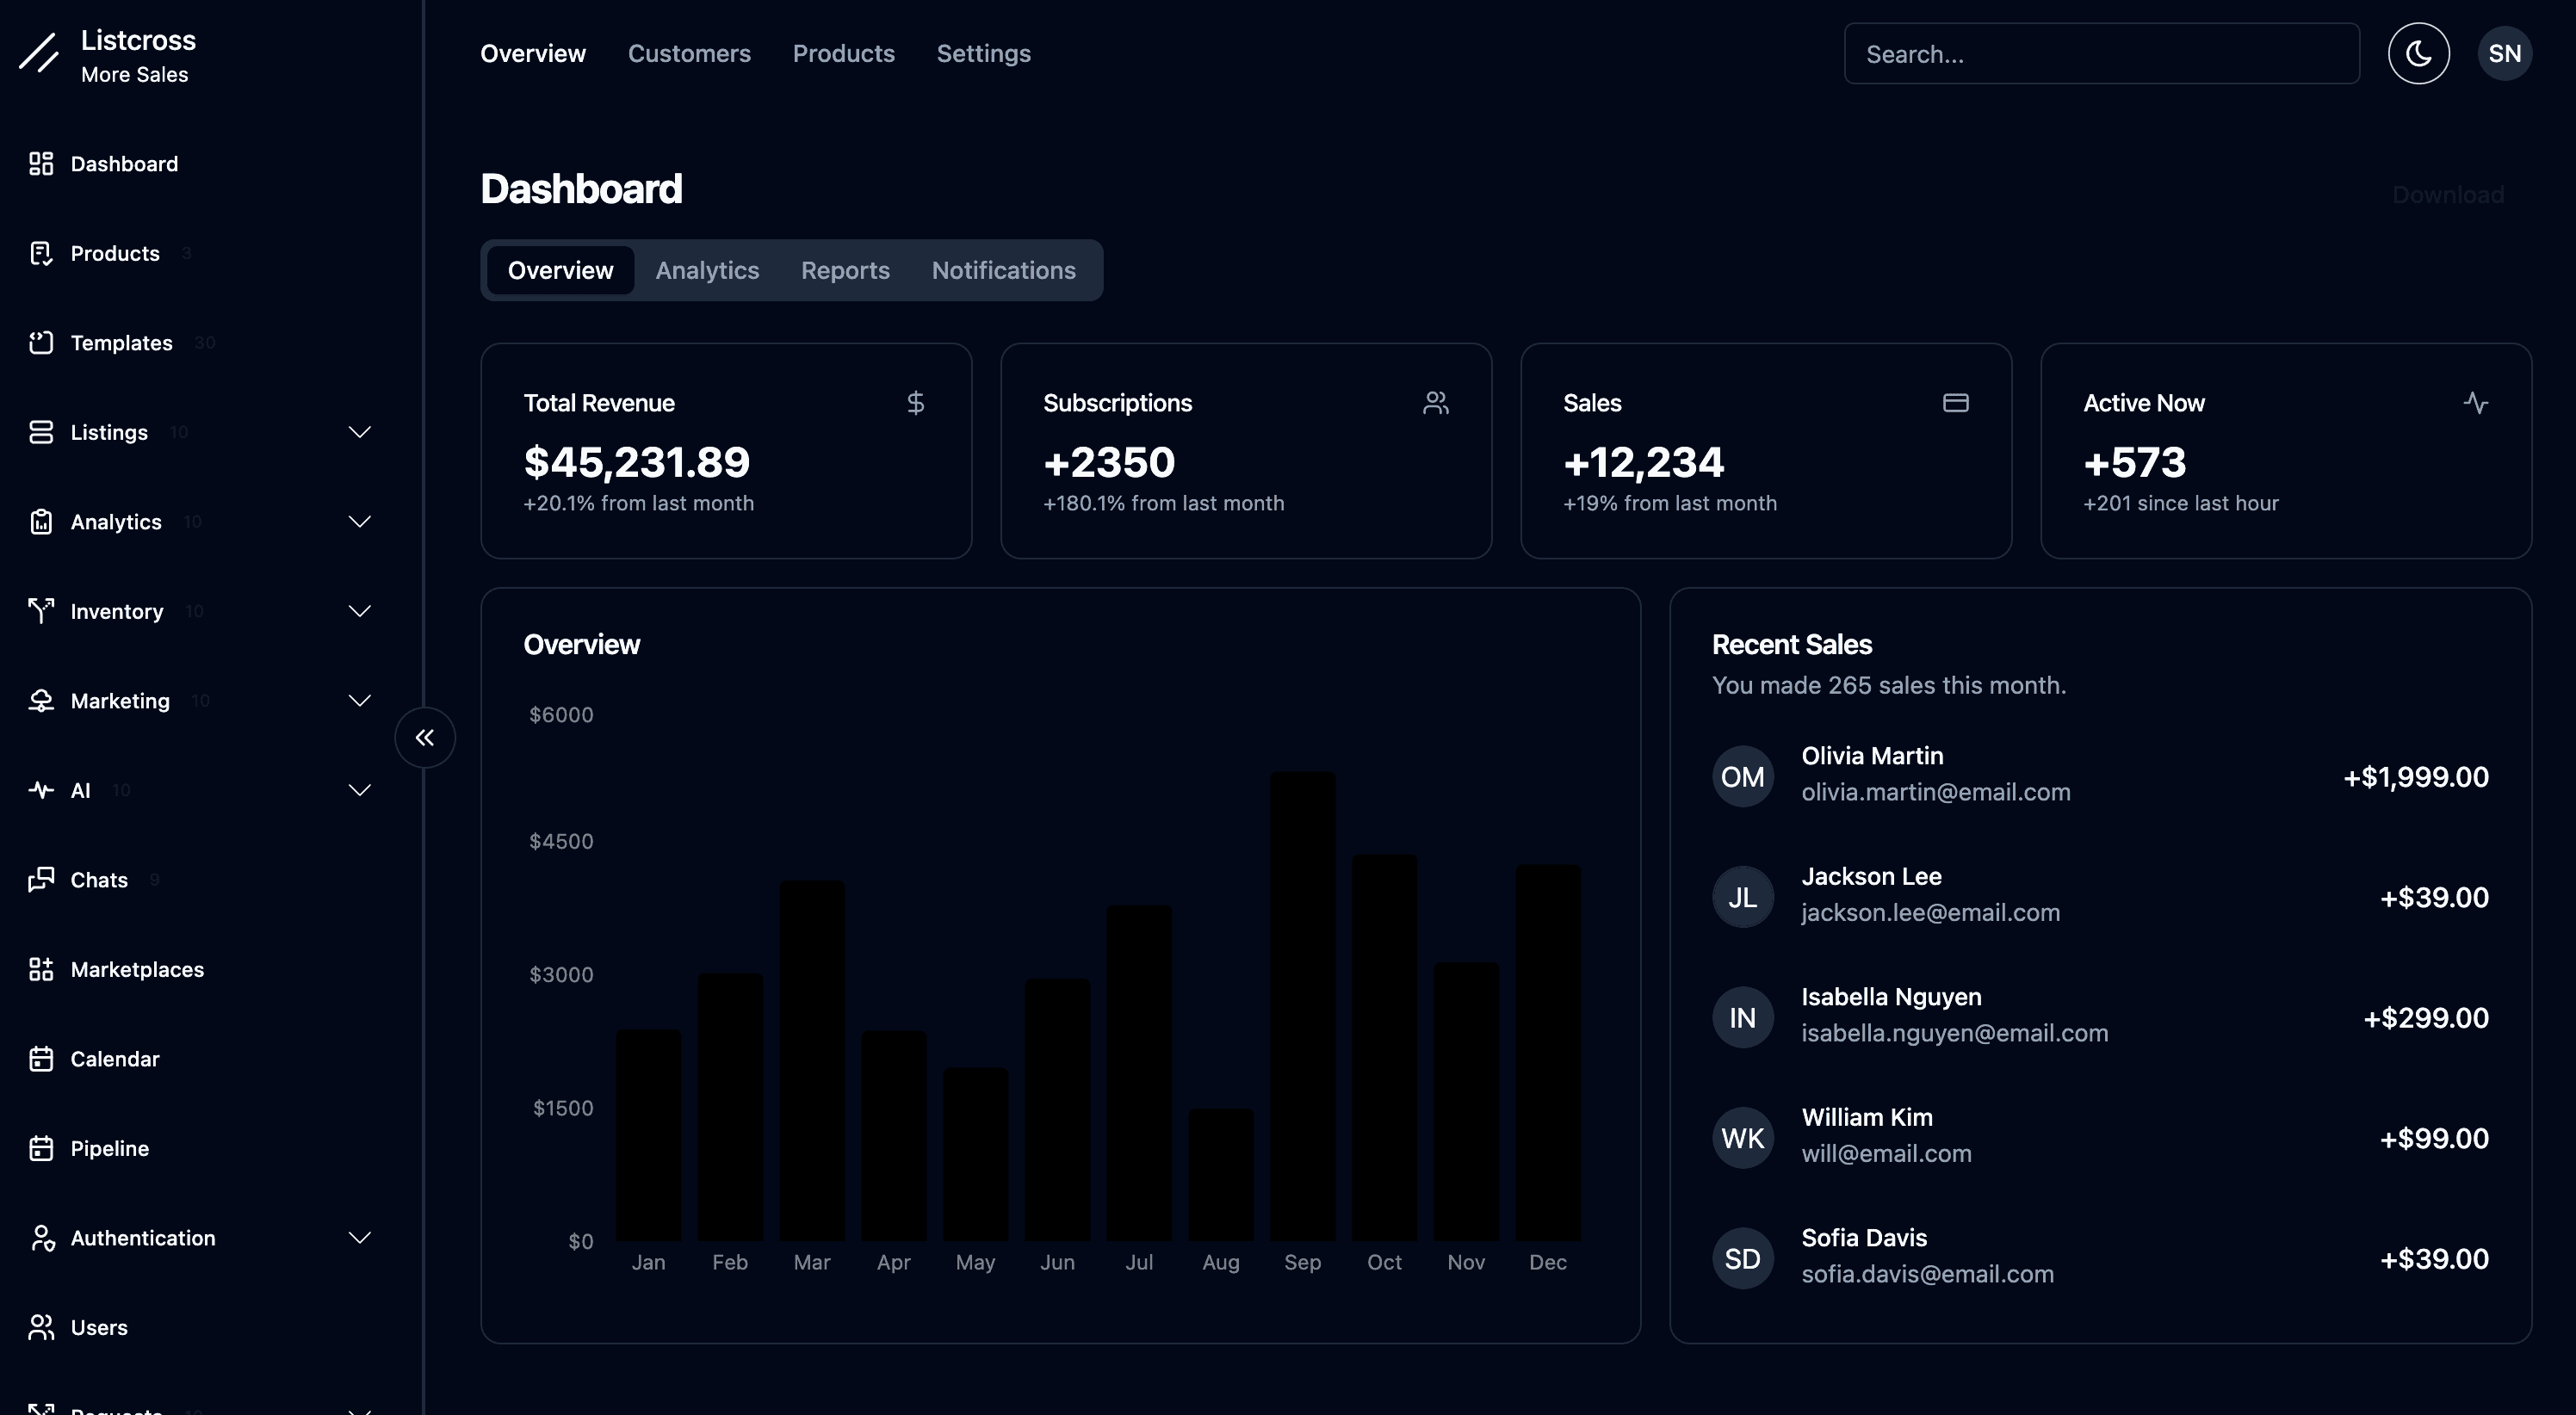The width and height of the screenshot is (2576, 1415).
Task: Open Customers in top navigation
Action: 689,54
